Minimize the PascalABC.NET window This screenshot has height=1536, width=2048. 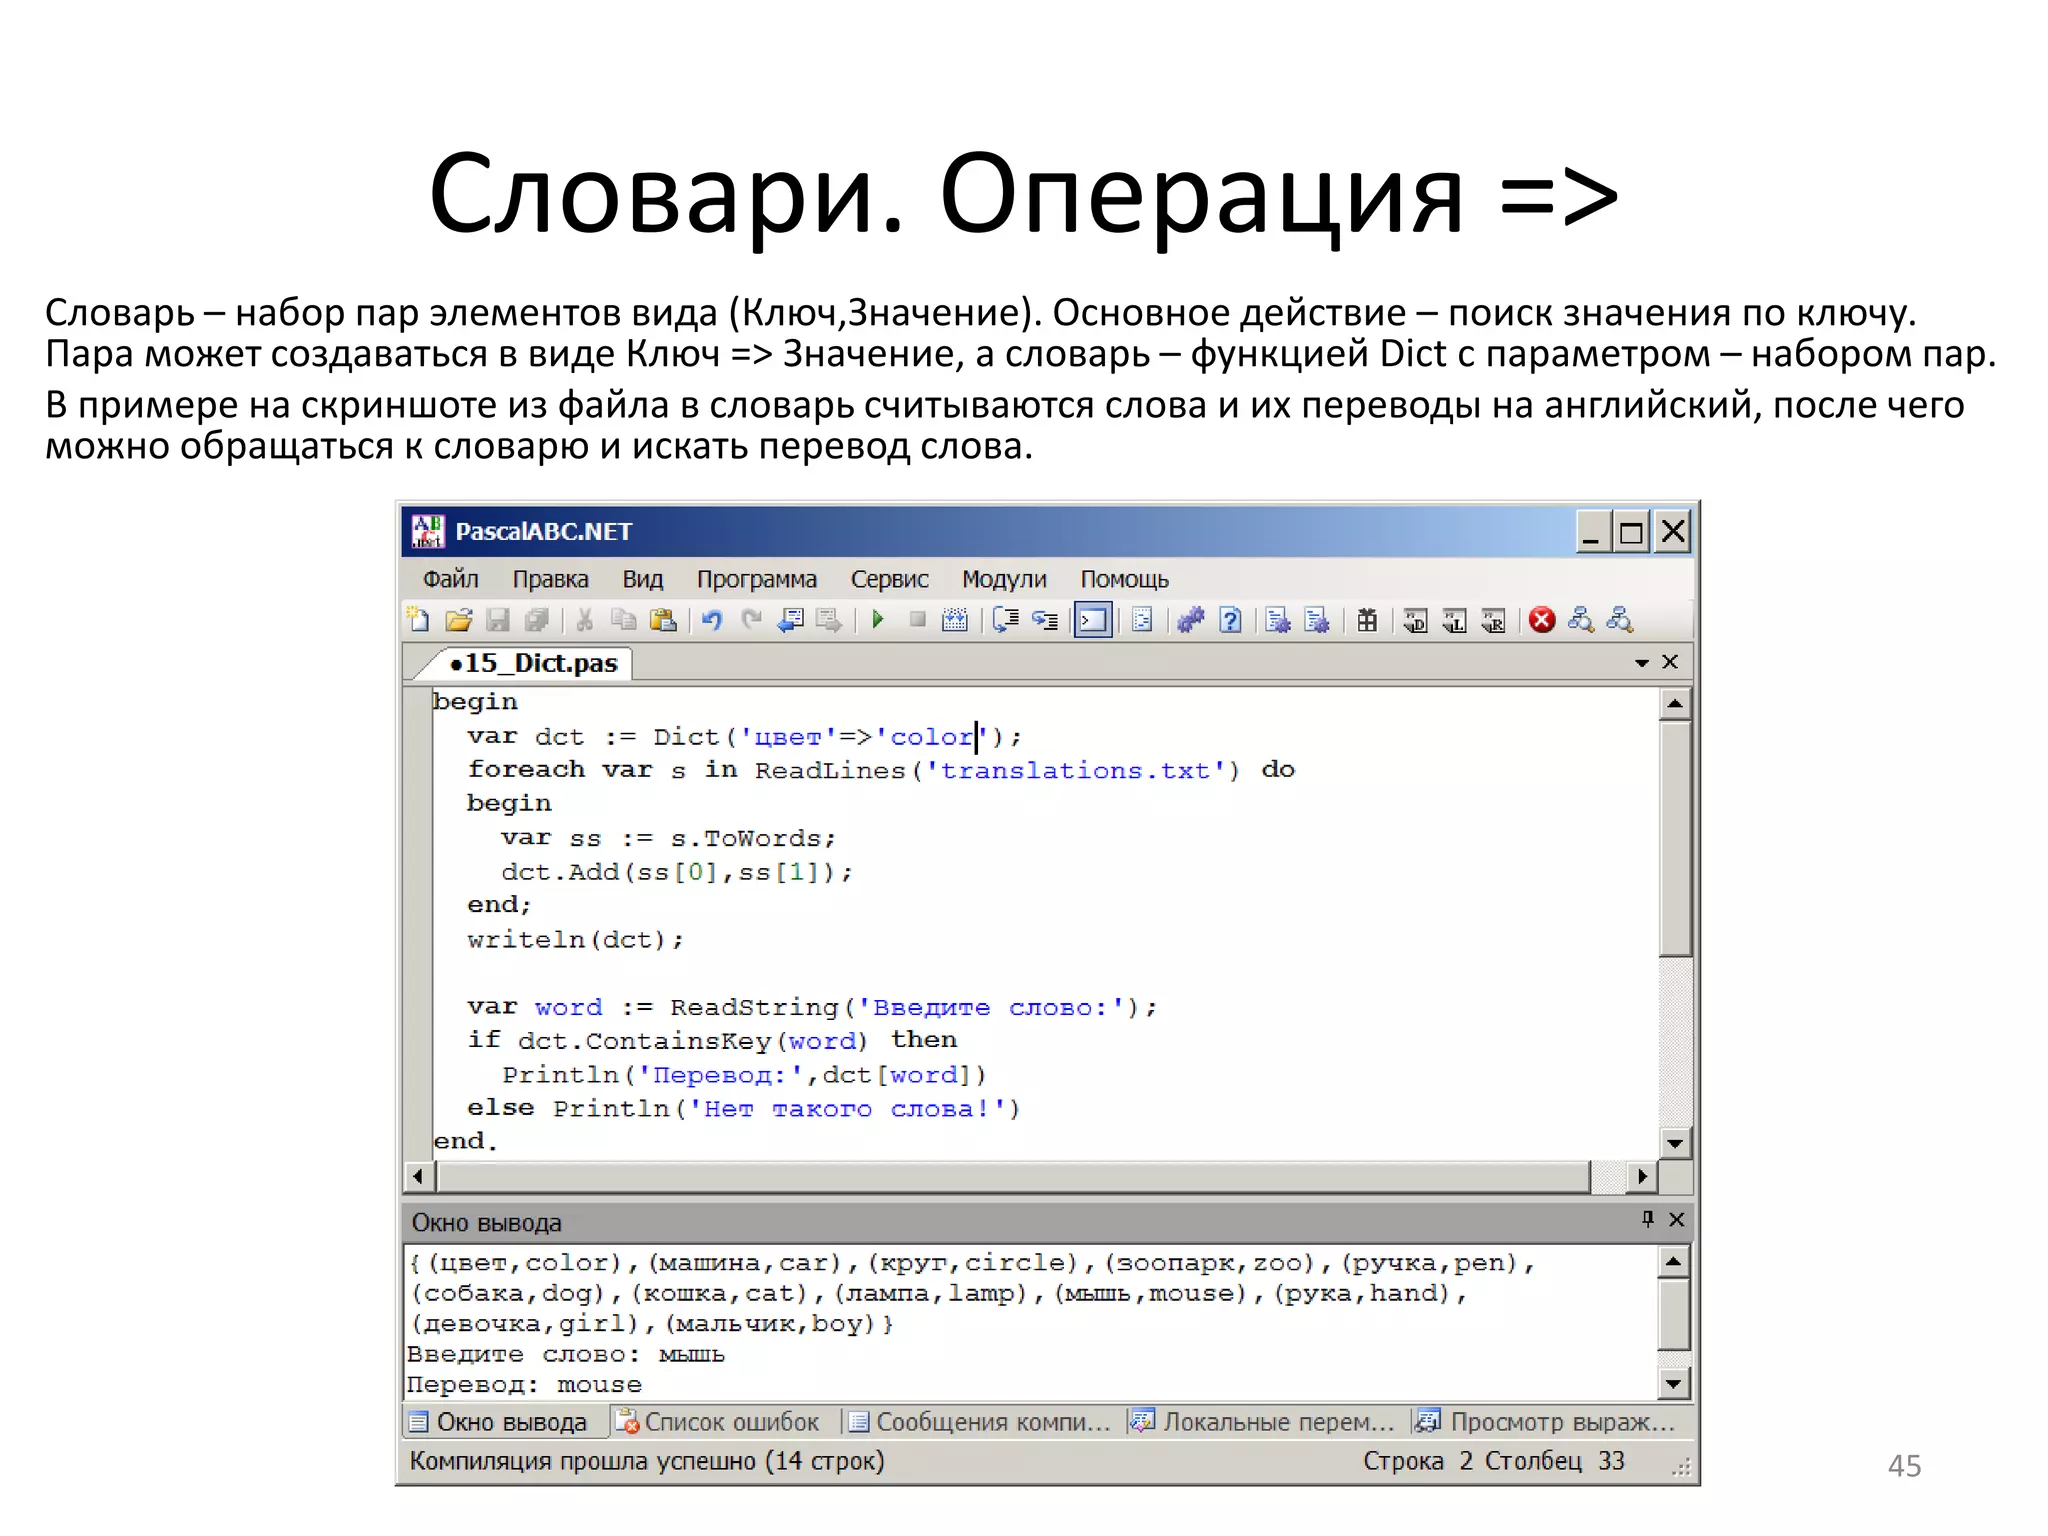[1594, 532]
